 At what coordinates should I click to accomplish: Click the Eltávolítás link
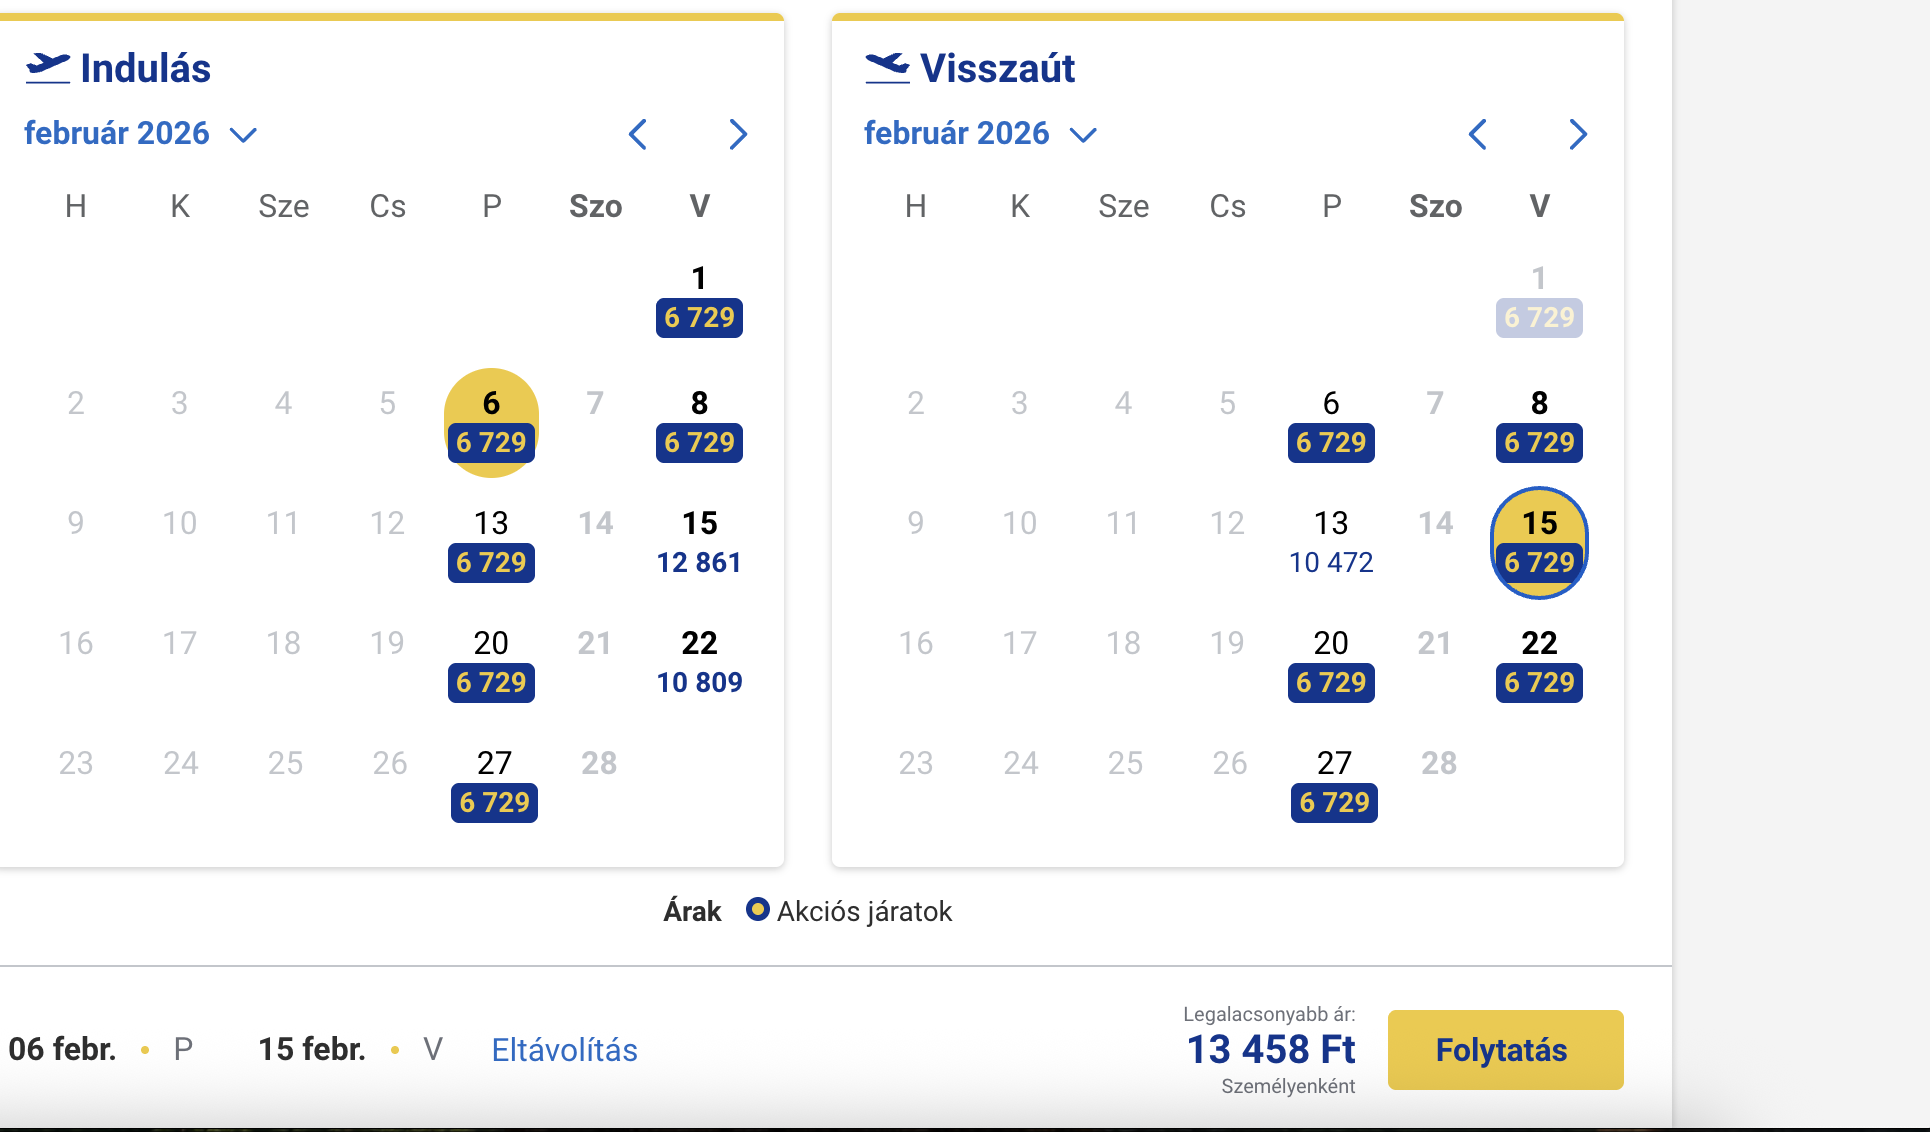point(564,1050)
